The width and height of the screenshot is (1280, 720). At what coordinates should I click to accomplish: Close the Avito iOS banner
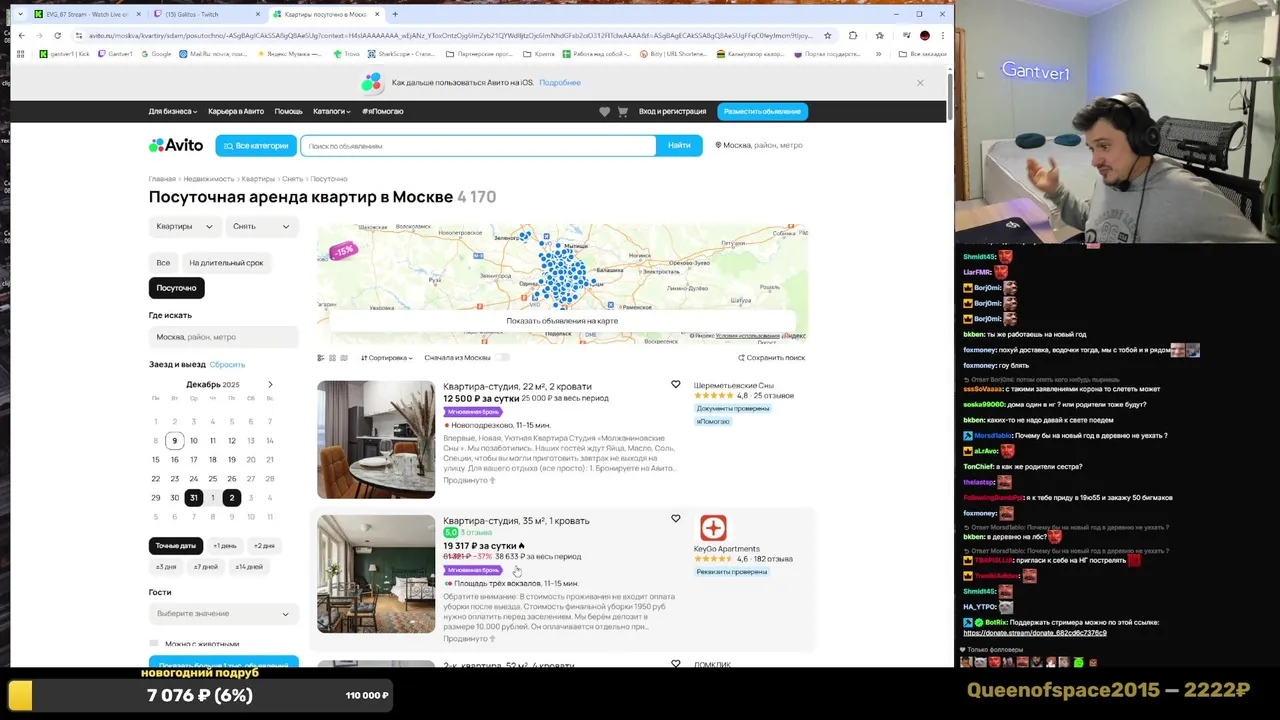coord(920,82)
